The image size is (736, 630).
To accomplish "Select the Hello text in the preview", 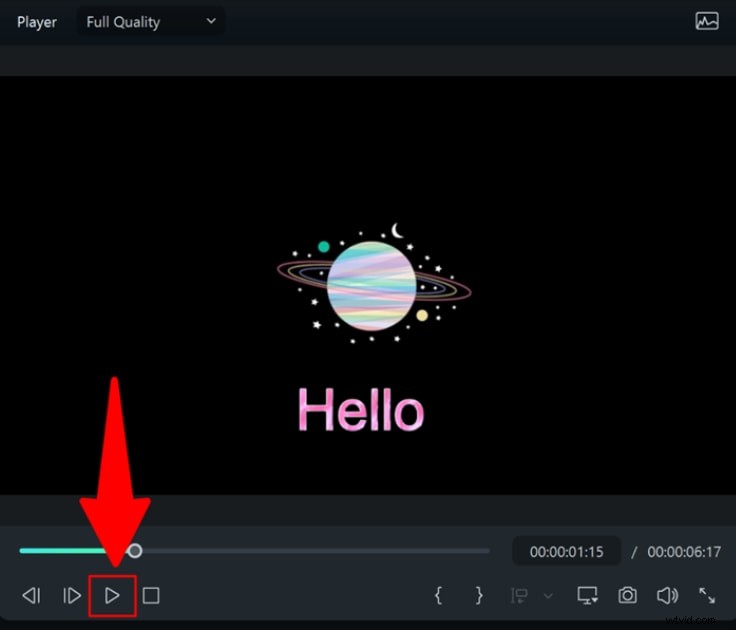I will 361,410.
